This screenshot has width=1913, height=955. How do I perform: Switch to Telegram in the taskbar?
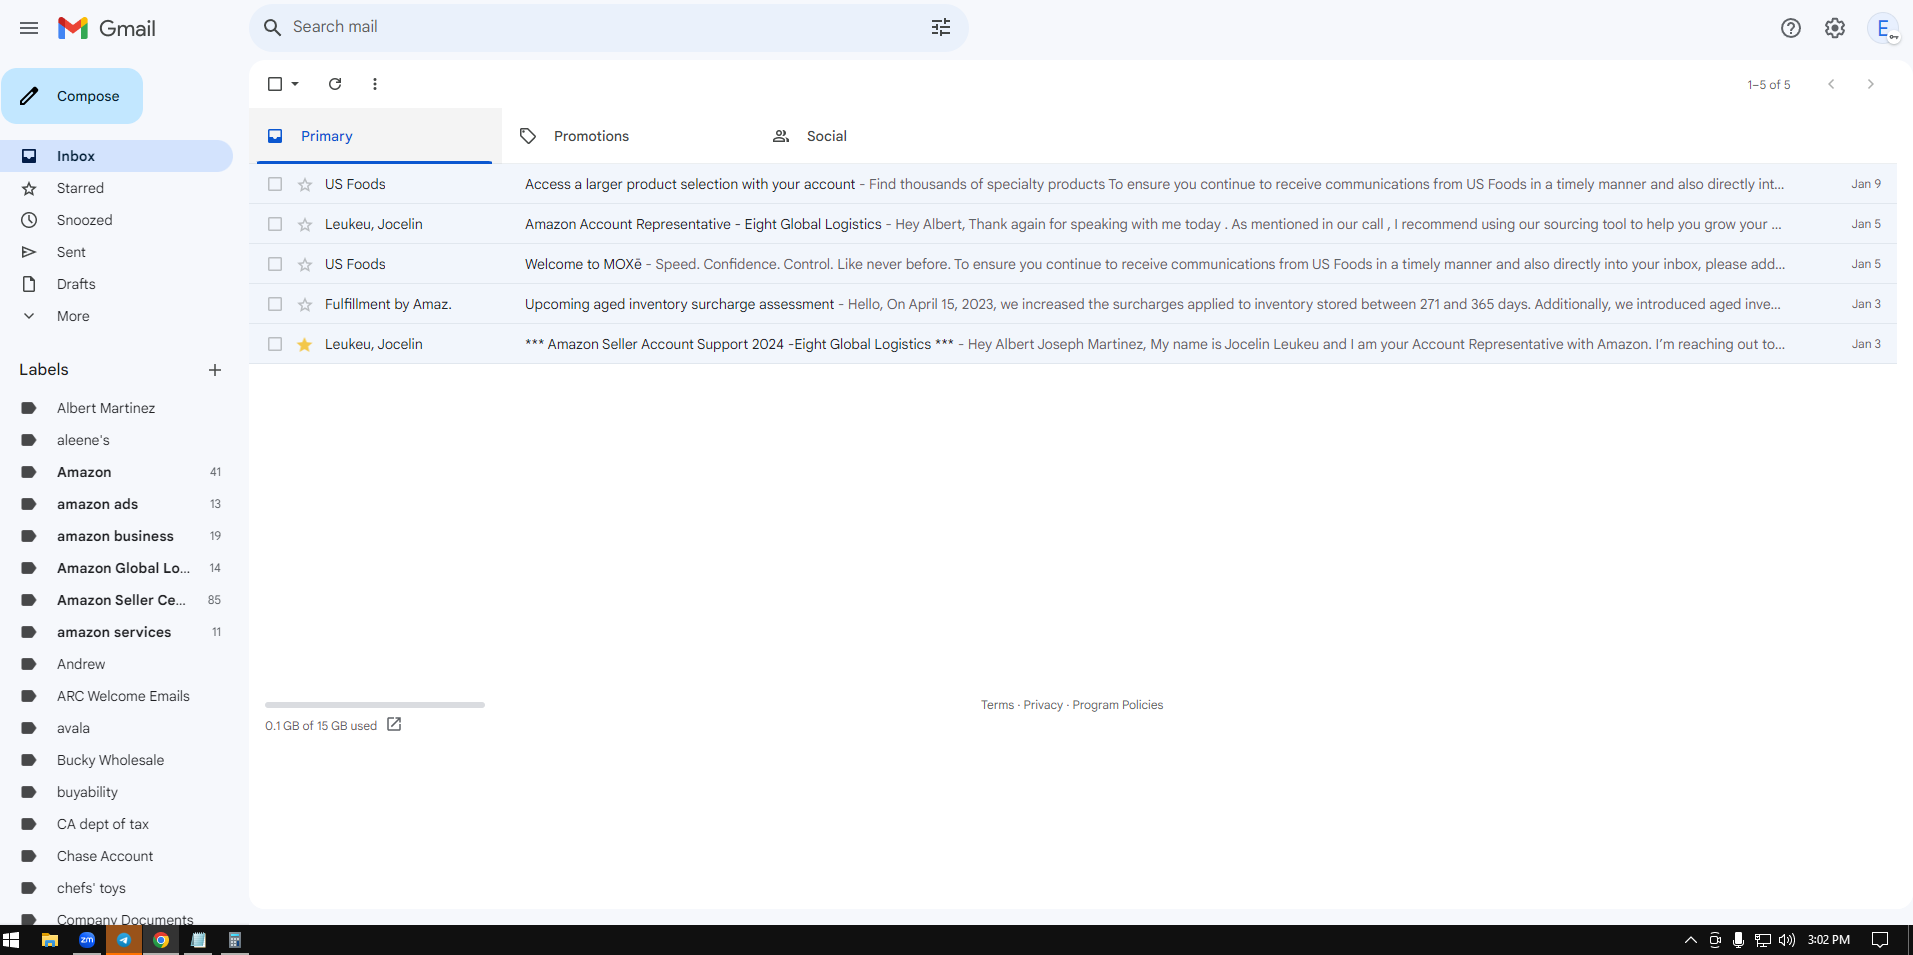tap(124, 940)
